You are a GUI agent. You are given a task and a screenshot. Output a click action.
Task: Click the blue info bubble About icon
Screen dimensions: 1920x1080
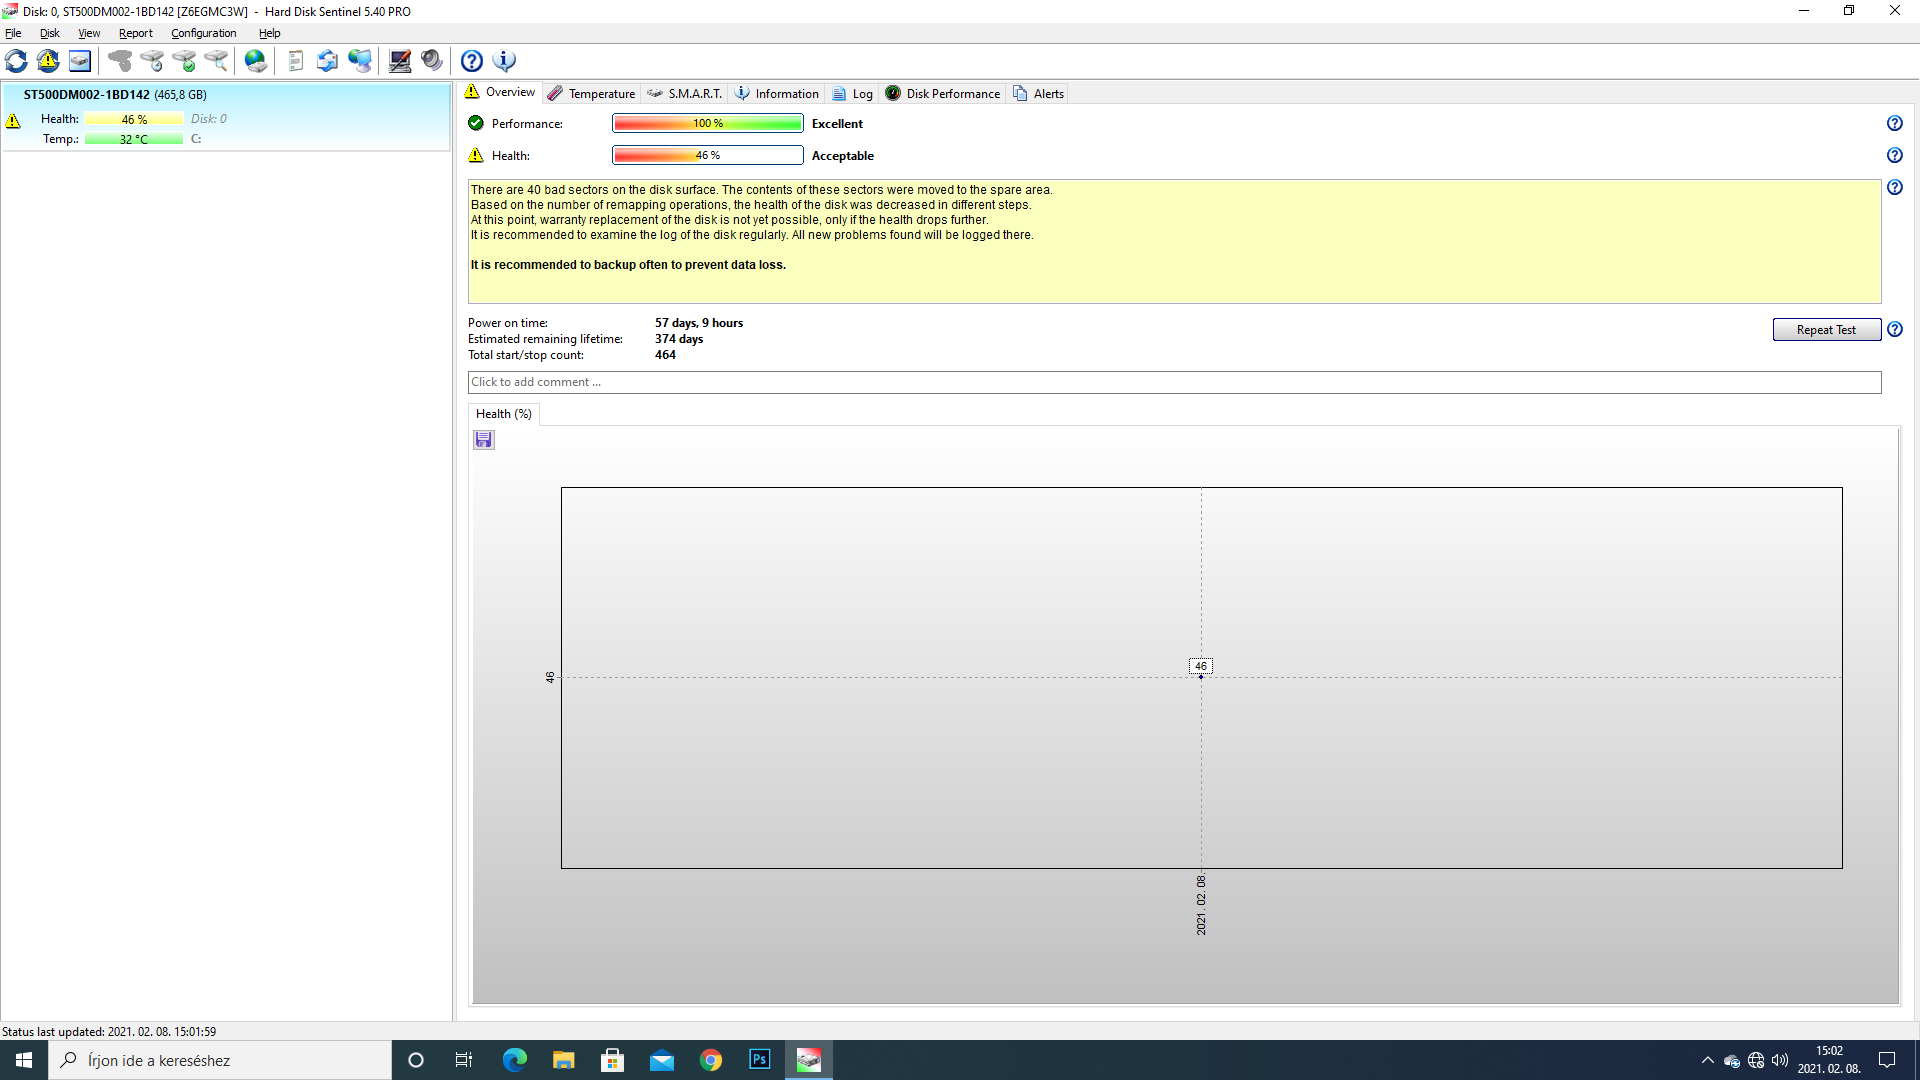(x=504, y=61)
